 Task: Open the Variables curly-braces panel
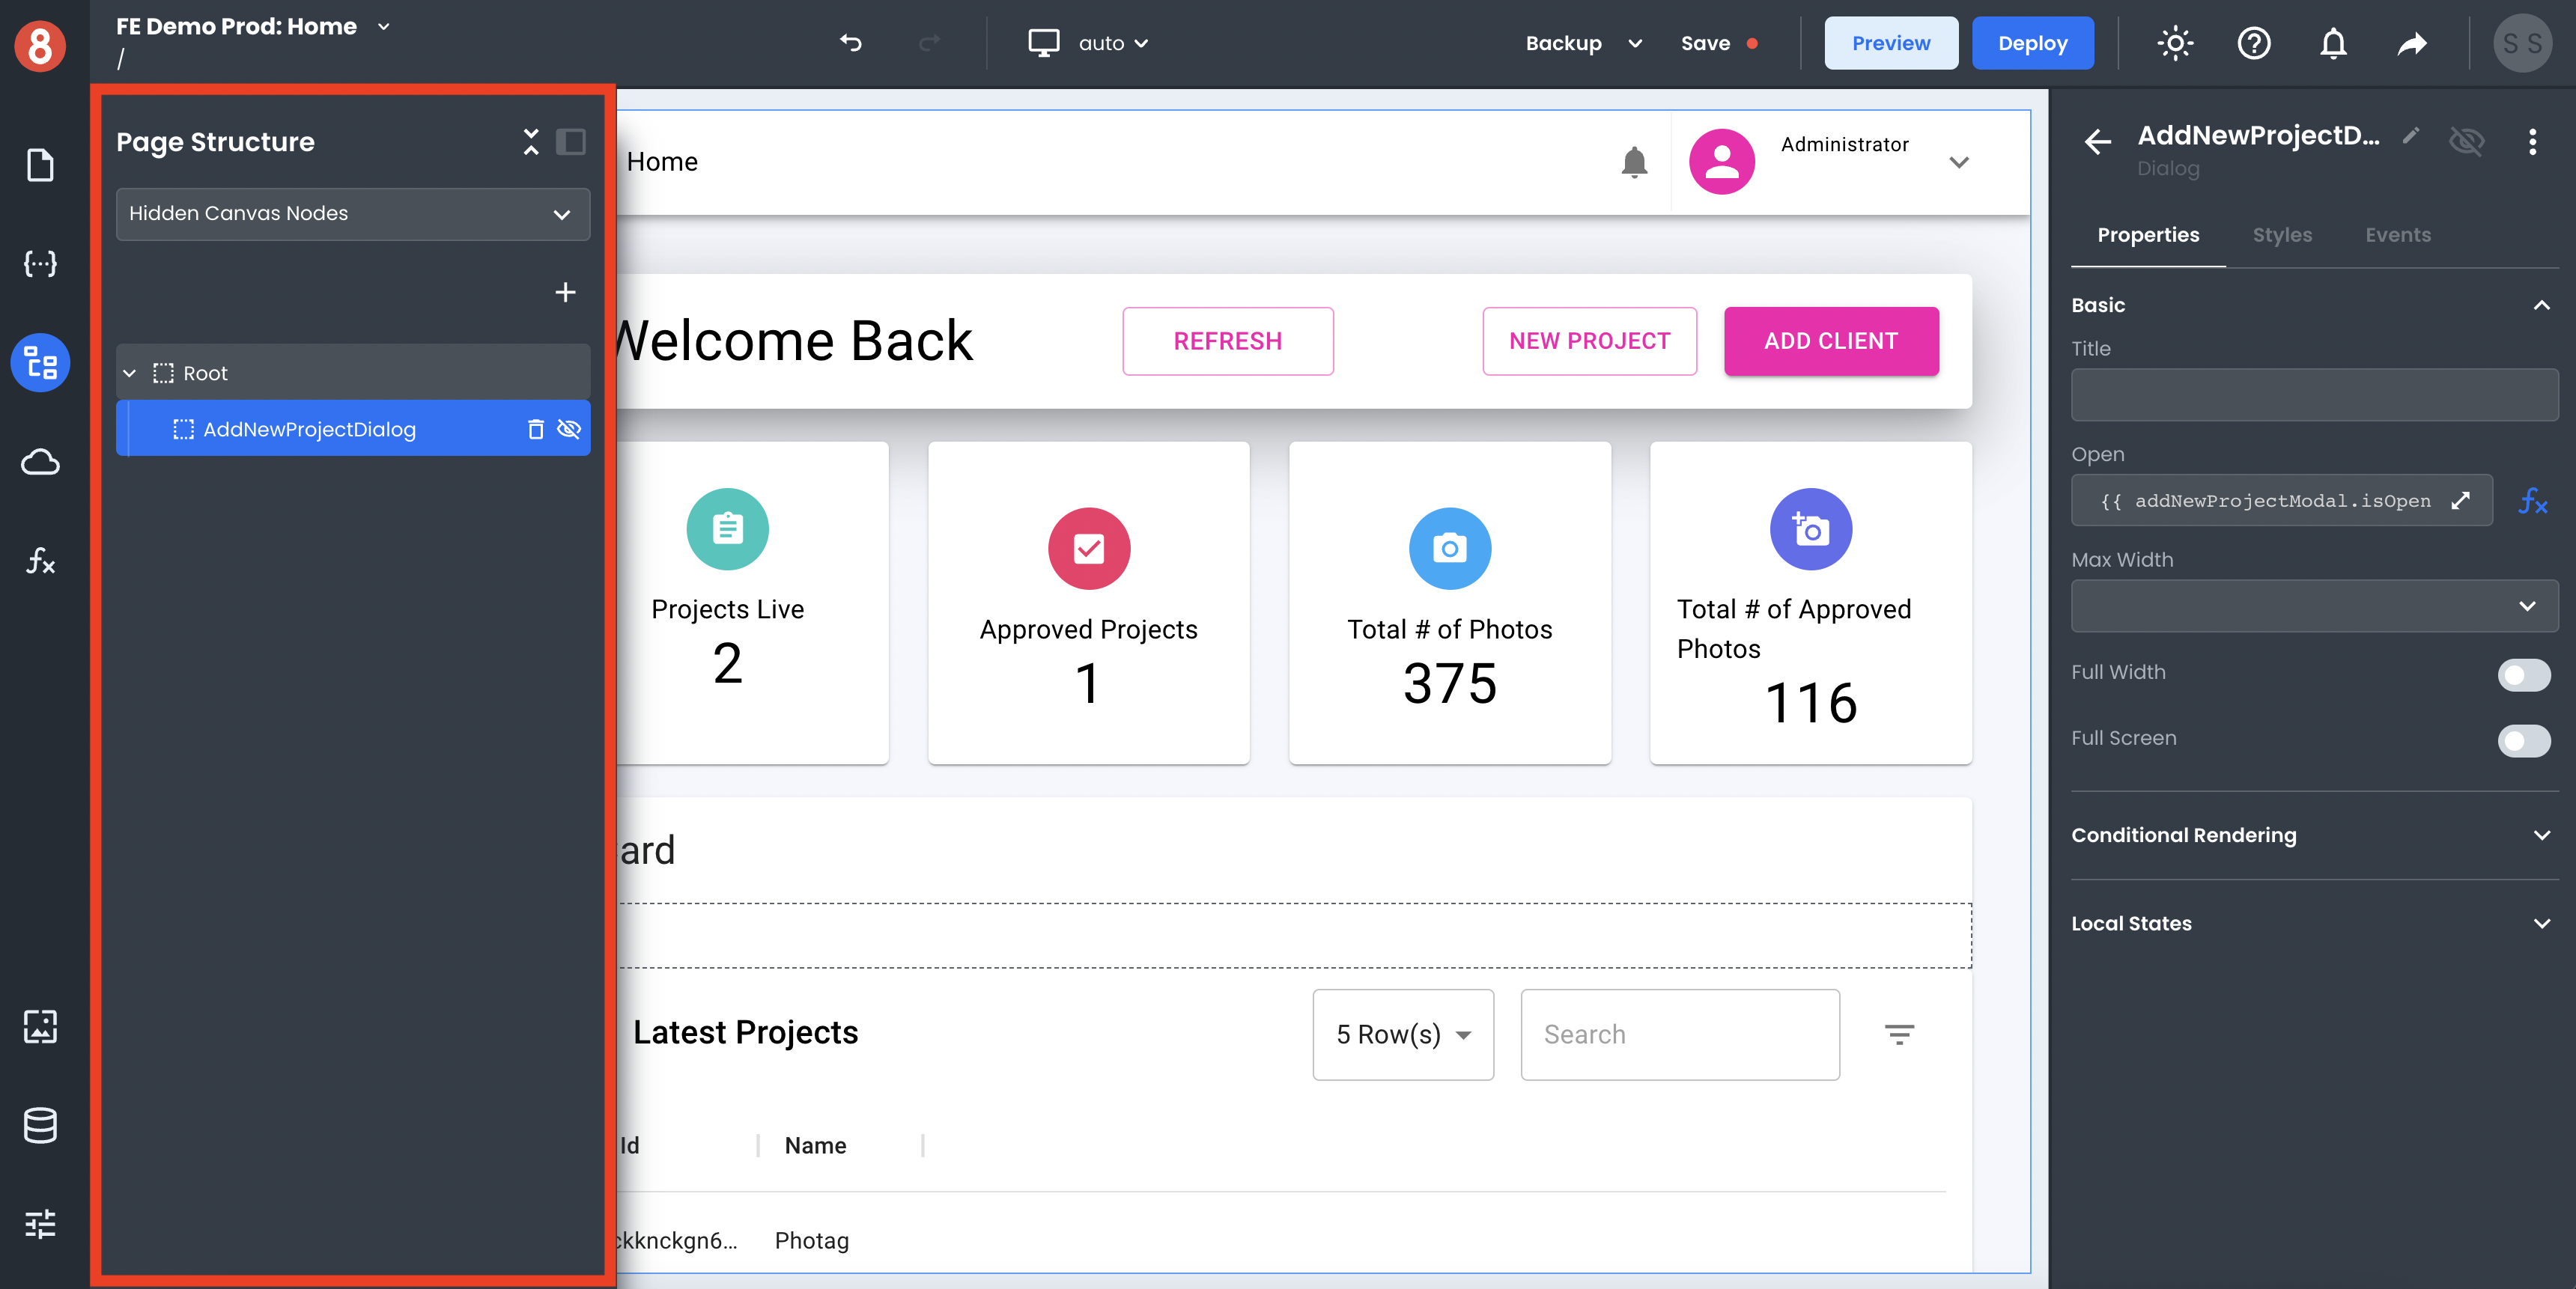tap(40, 263)
